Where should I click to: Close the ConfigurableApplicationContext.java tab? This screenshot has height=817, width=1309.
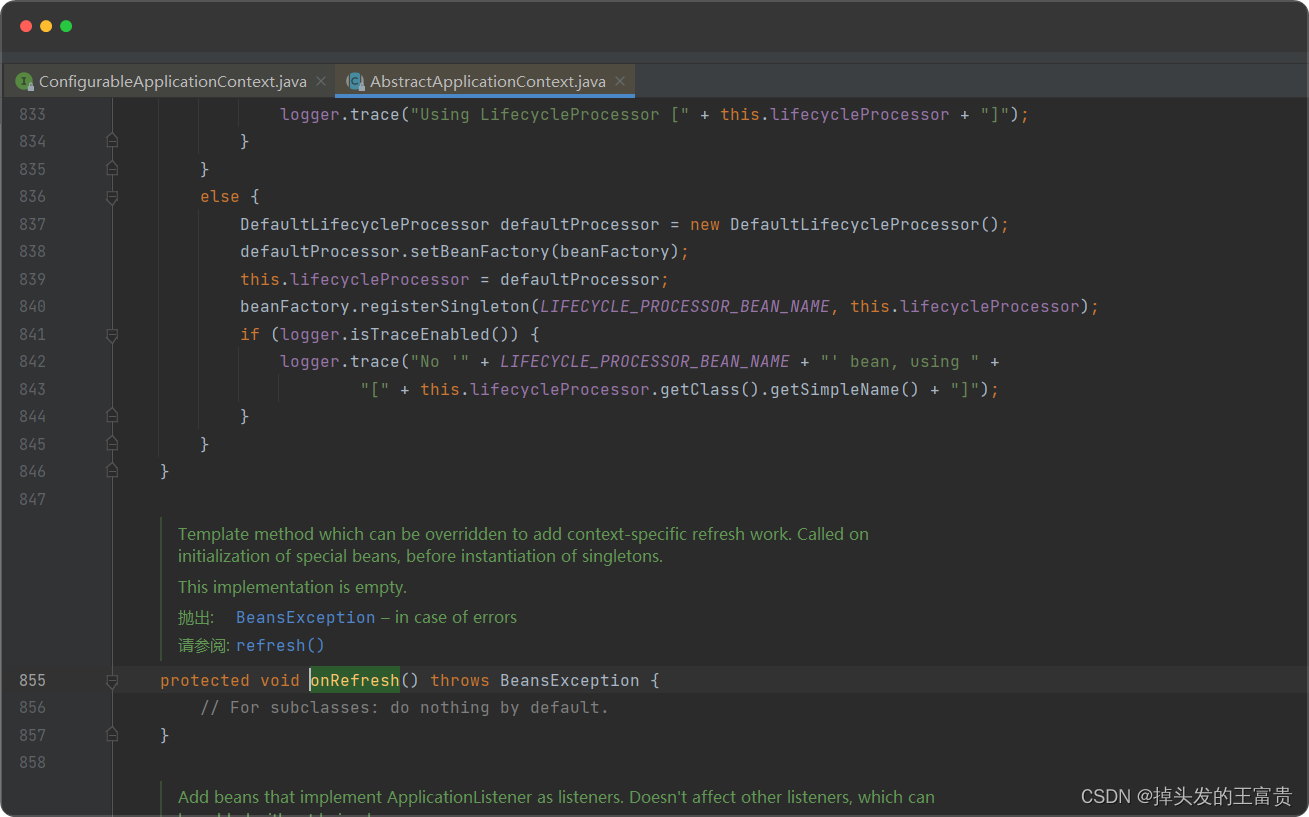[320, 82]
